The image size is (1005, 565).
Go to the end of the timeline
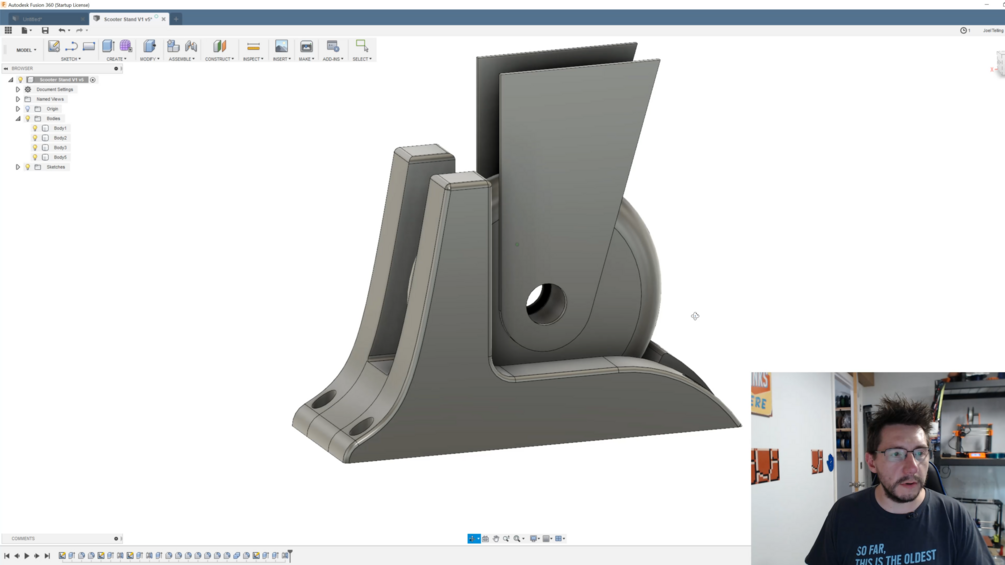47,556
